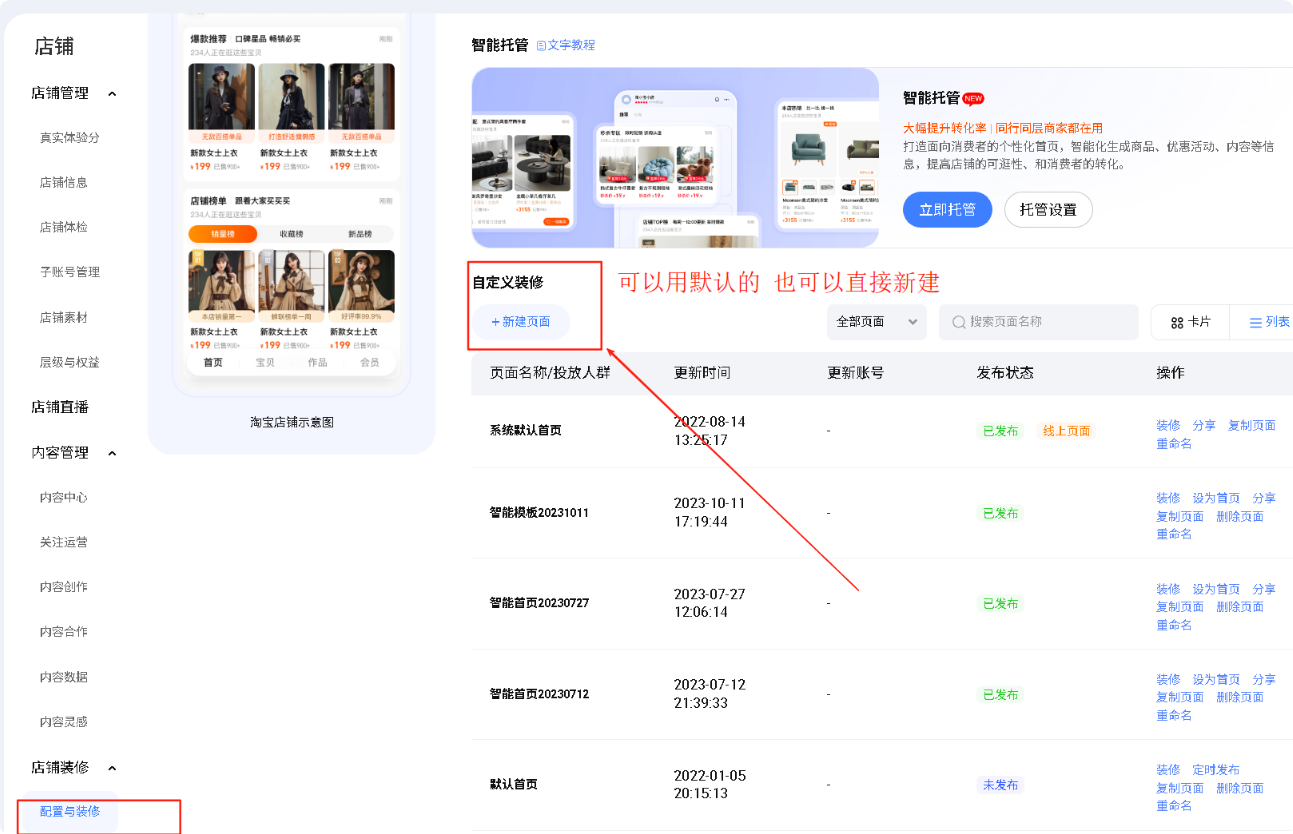Click the 好评率99.9% product thumbnail
This screenshot has height=834, width=1293.
pyautogui.click(x=361, y=286)
